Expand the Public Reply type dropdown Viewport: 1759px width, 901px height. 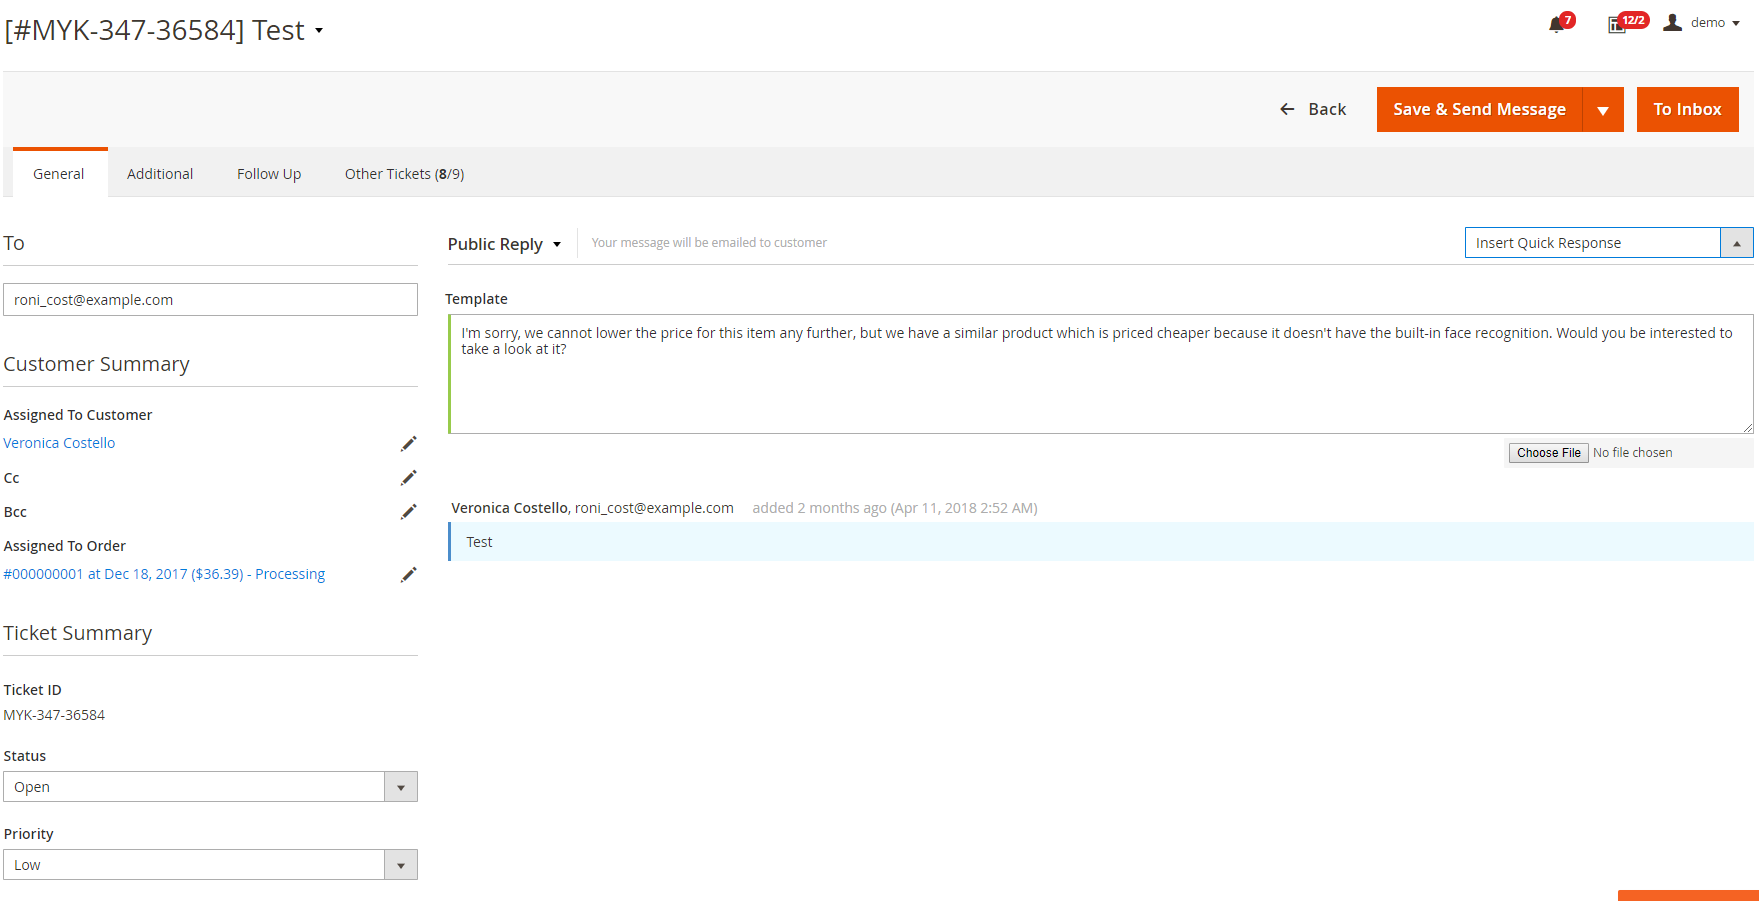click(504, 244)
